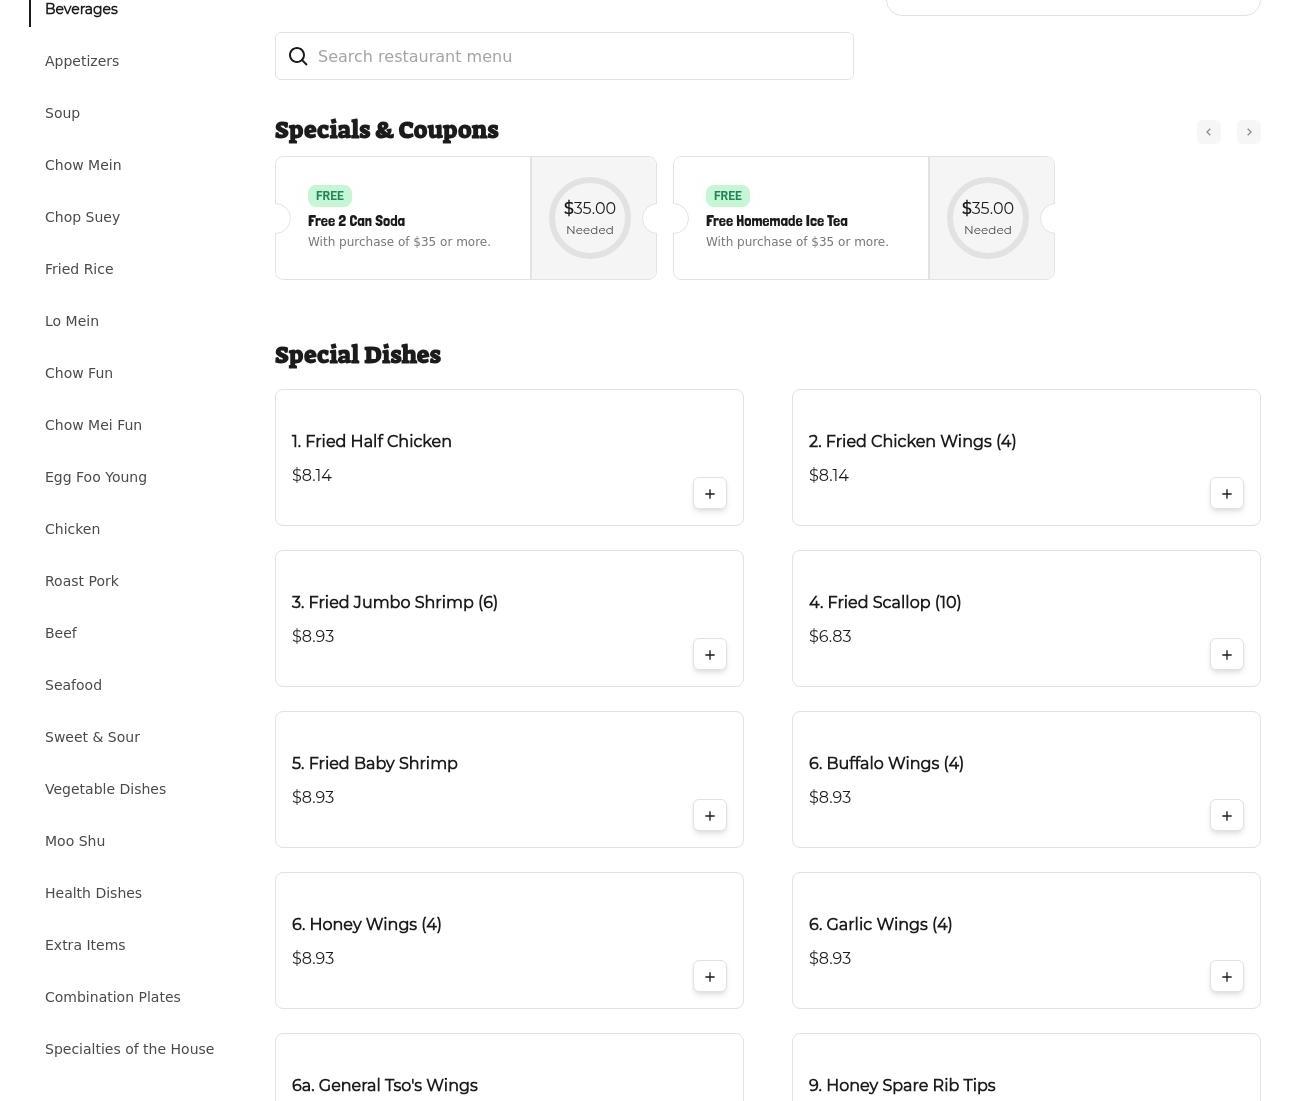Click the $35.00 Needed ring on ice tea coupon
Image resolution: width=1290 pixels, height=1101 pixels.
[988, 218]
